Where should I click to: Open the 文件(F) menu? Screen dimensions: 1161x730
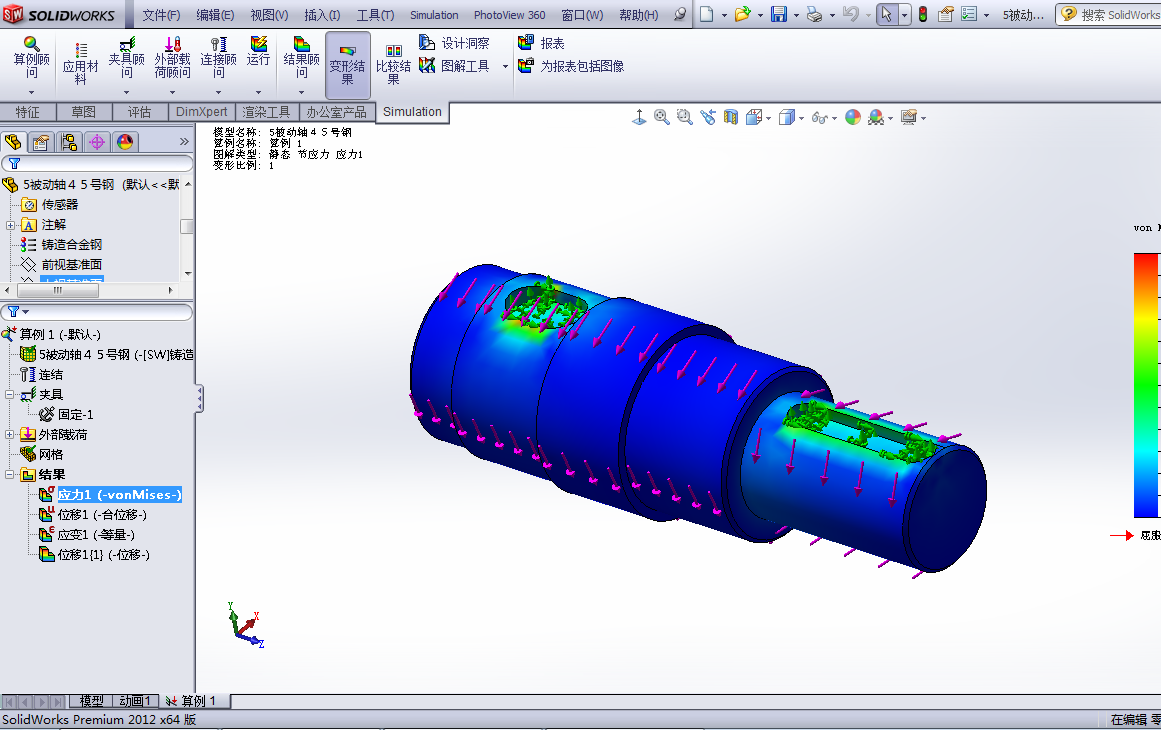161,15
